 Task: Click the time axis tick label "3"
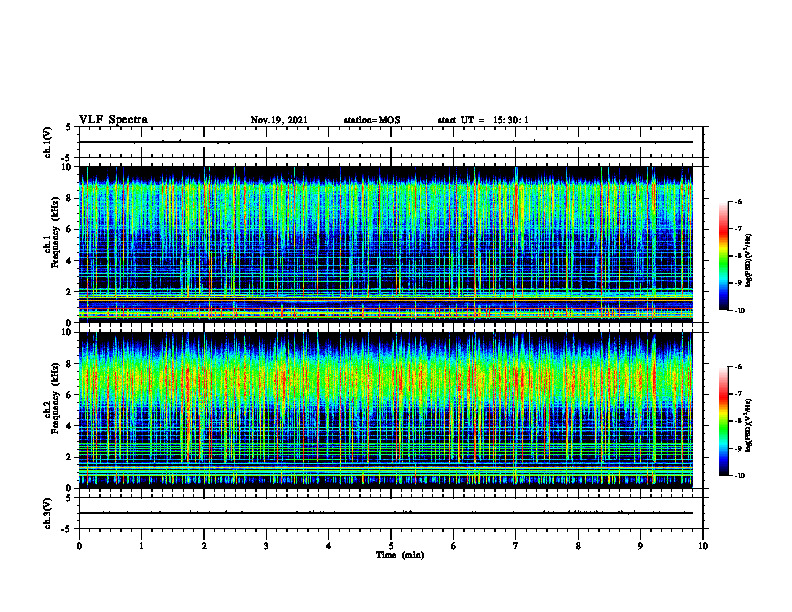click(266, 546)
